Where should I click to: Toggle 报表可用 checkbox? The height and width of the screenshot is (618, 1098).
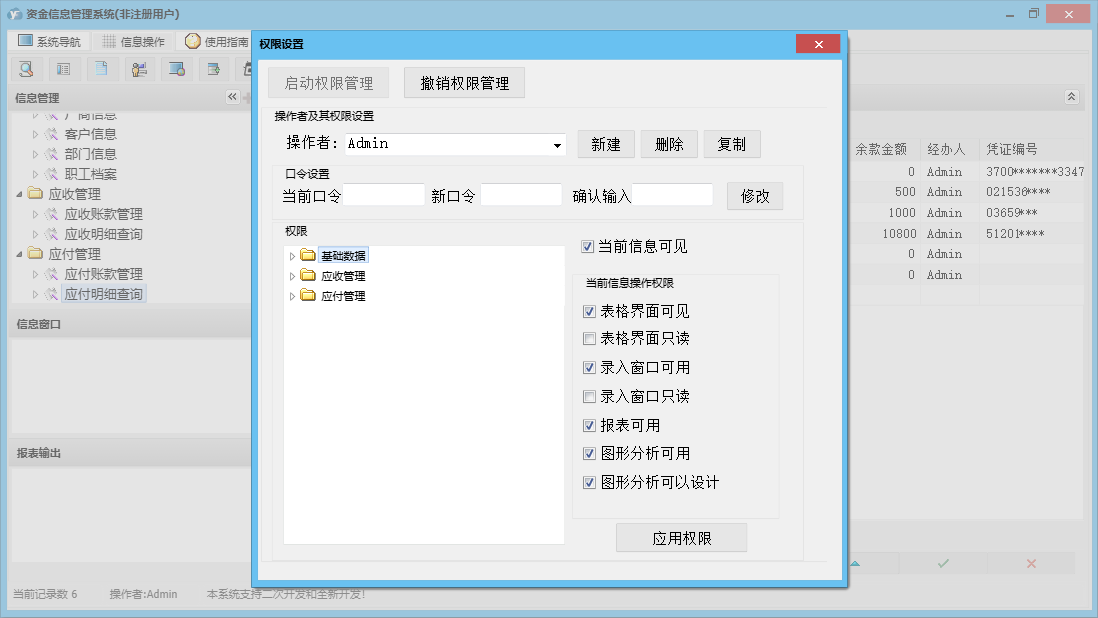point(590,426)
